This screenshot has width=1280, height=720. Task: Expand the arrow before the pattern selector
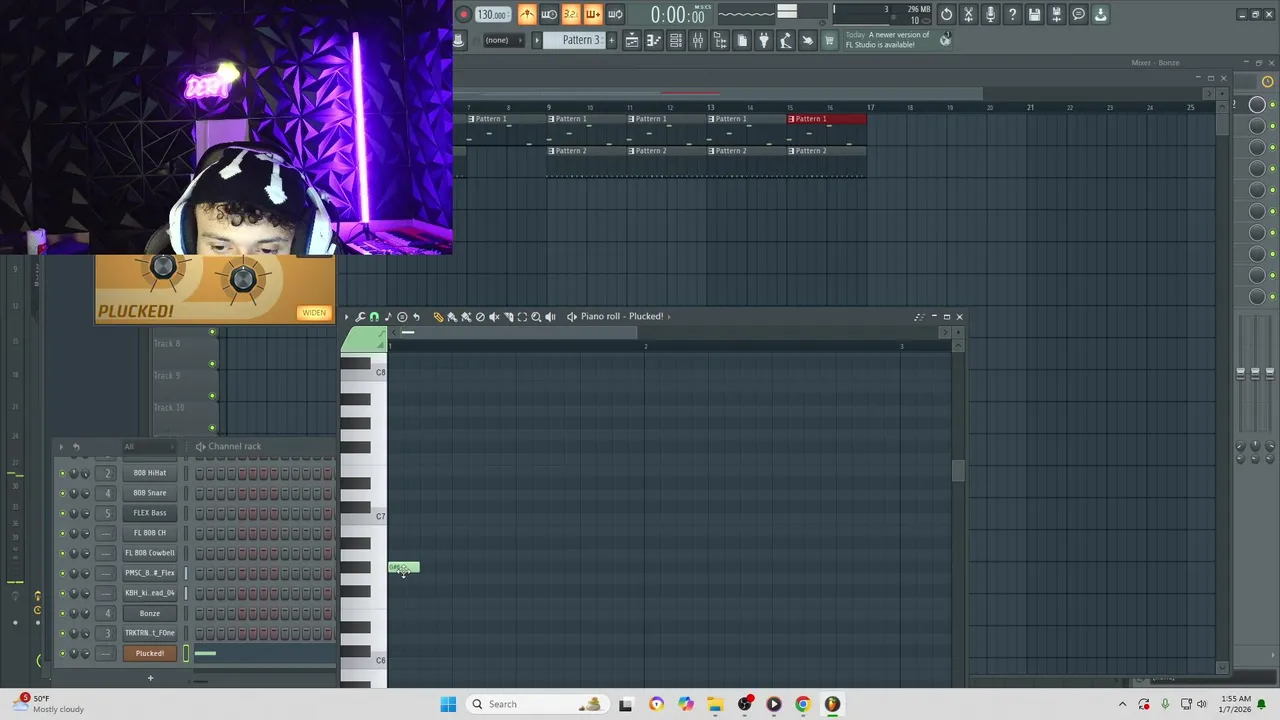pyautogui.click(x=536, y=40)
